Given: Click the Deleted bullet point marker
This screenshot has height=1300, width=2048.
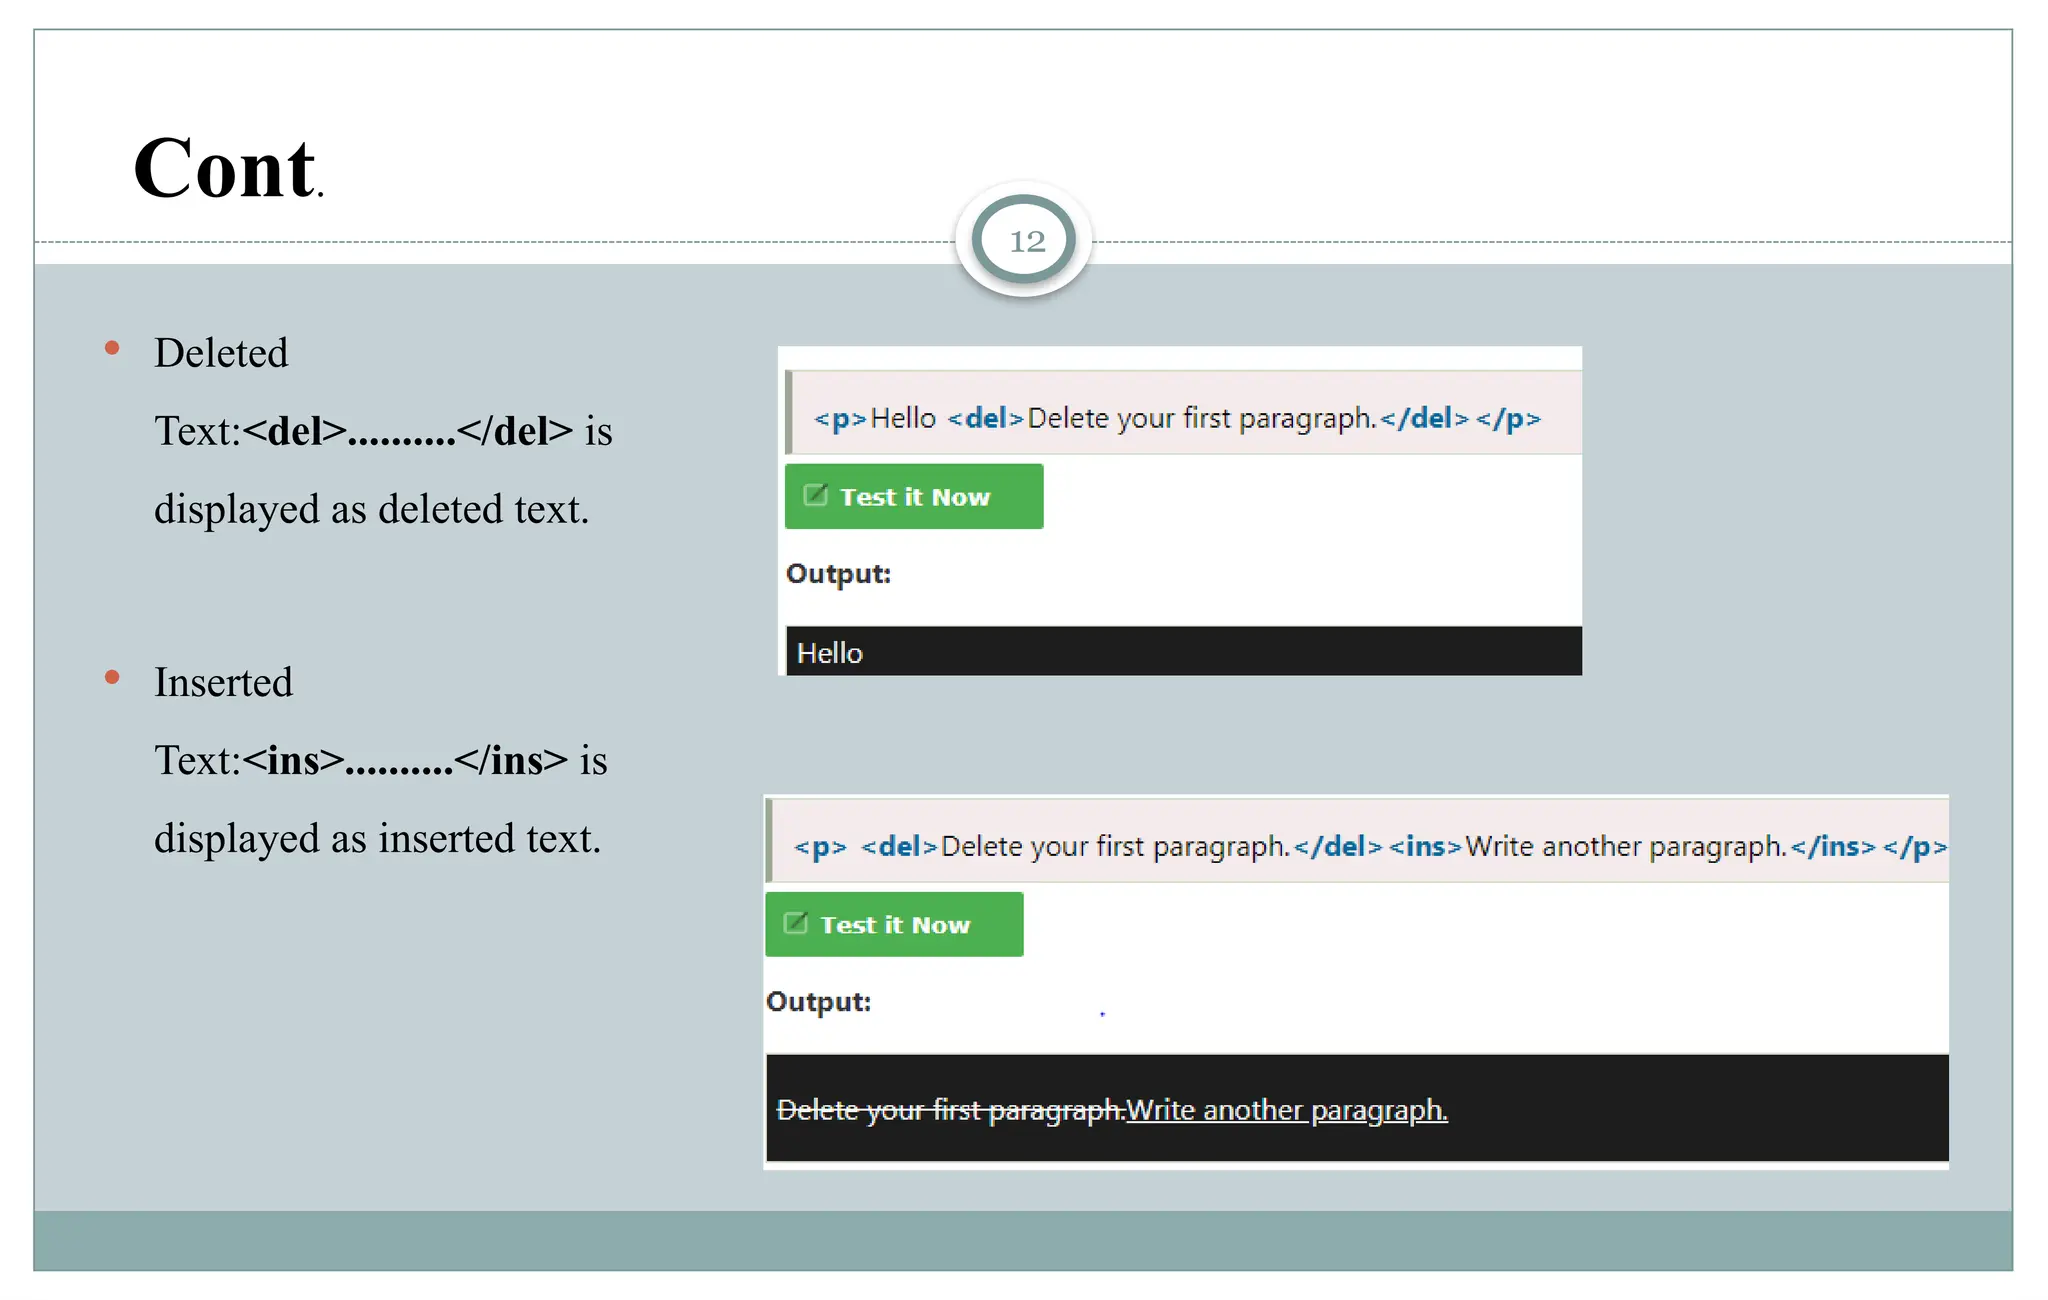Looking at the screenshot, I should point(112,349).
